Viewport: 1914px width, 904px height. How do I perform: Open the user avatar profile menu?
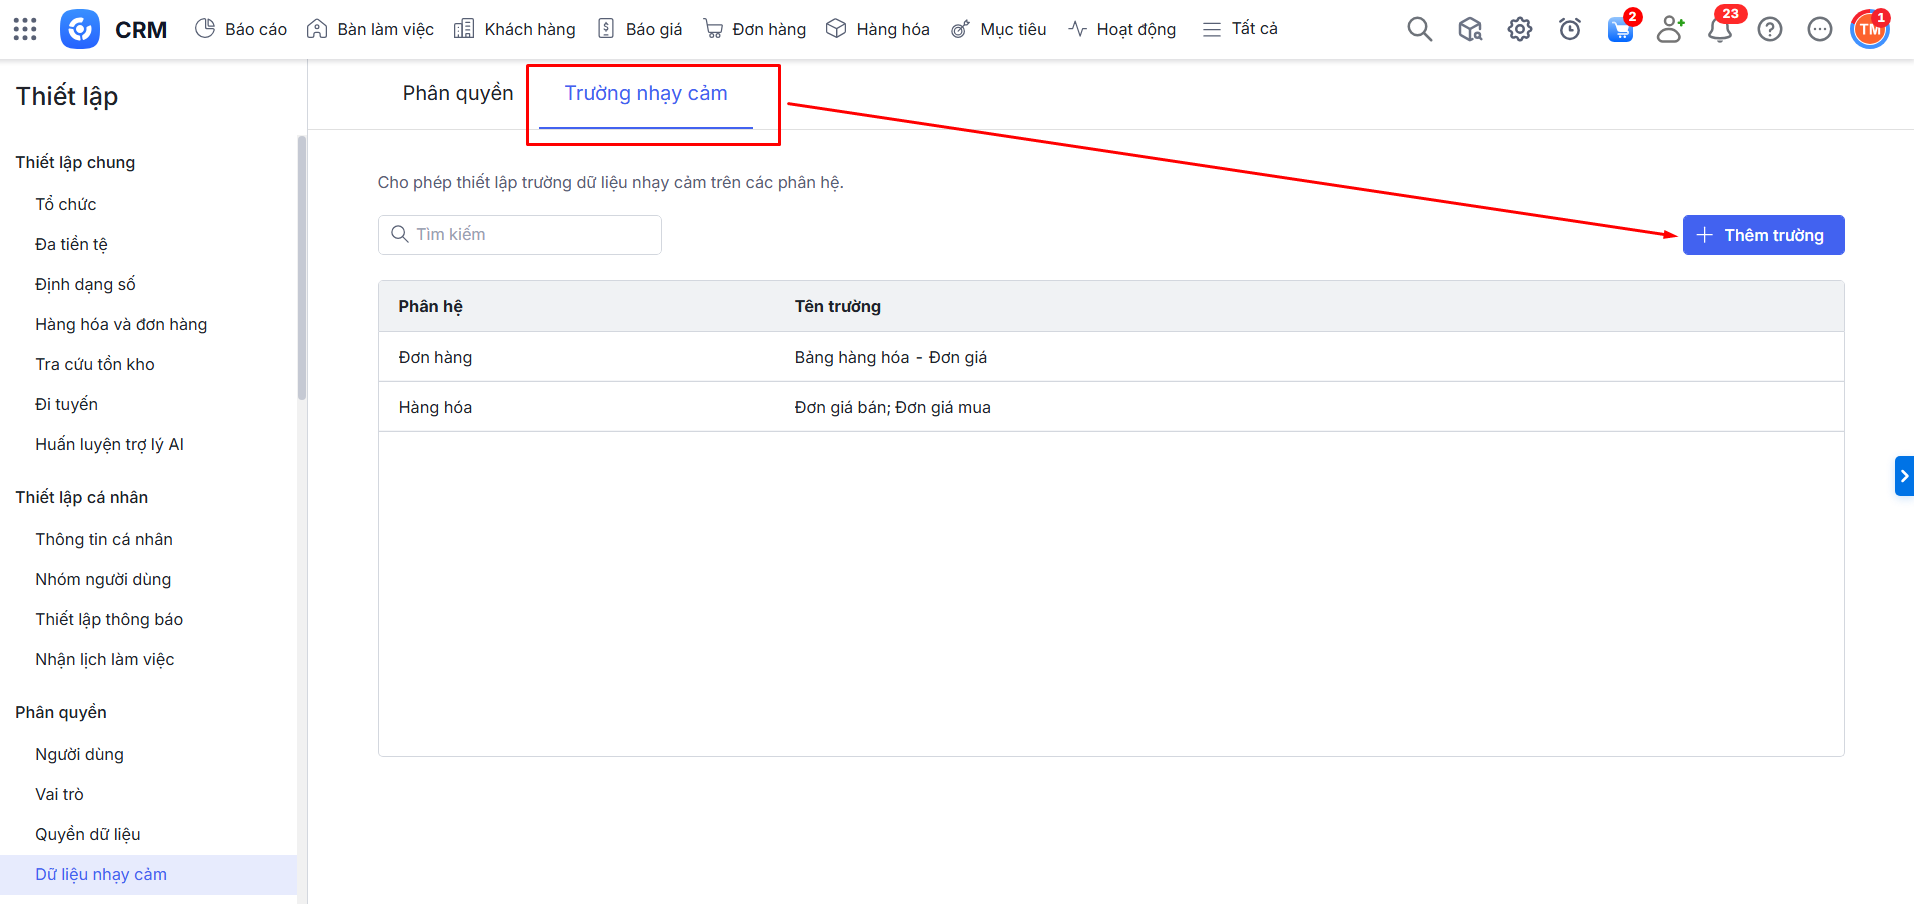click(1869, 29)
